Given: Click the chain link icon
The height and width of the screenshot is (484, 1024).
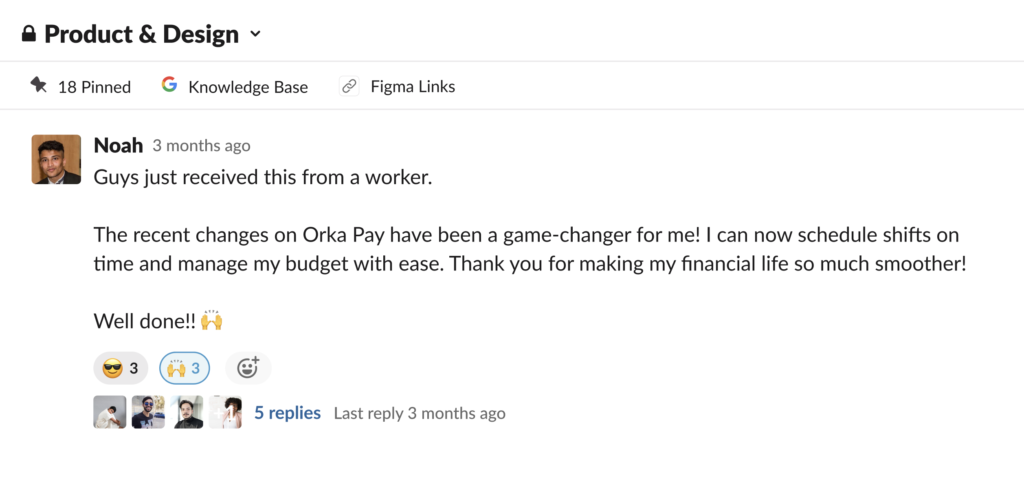Looking at the screenshot, I should click(x=349, y=86).
